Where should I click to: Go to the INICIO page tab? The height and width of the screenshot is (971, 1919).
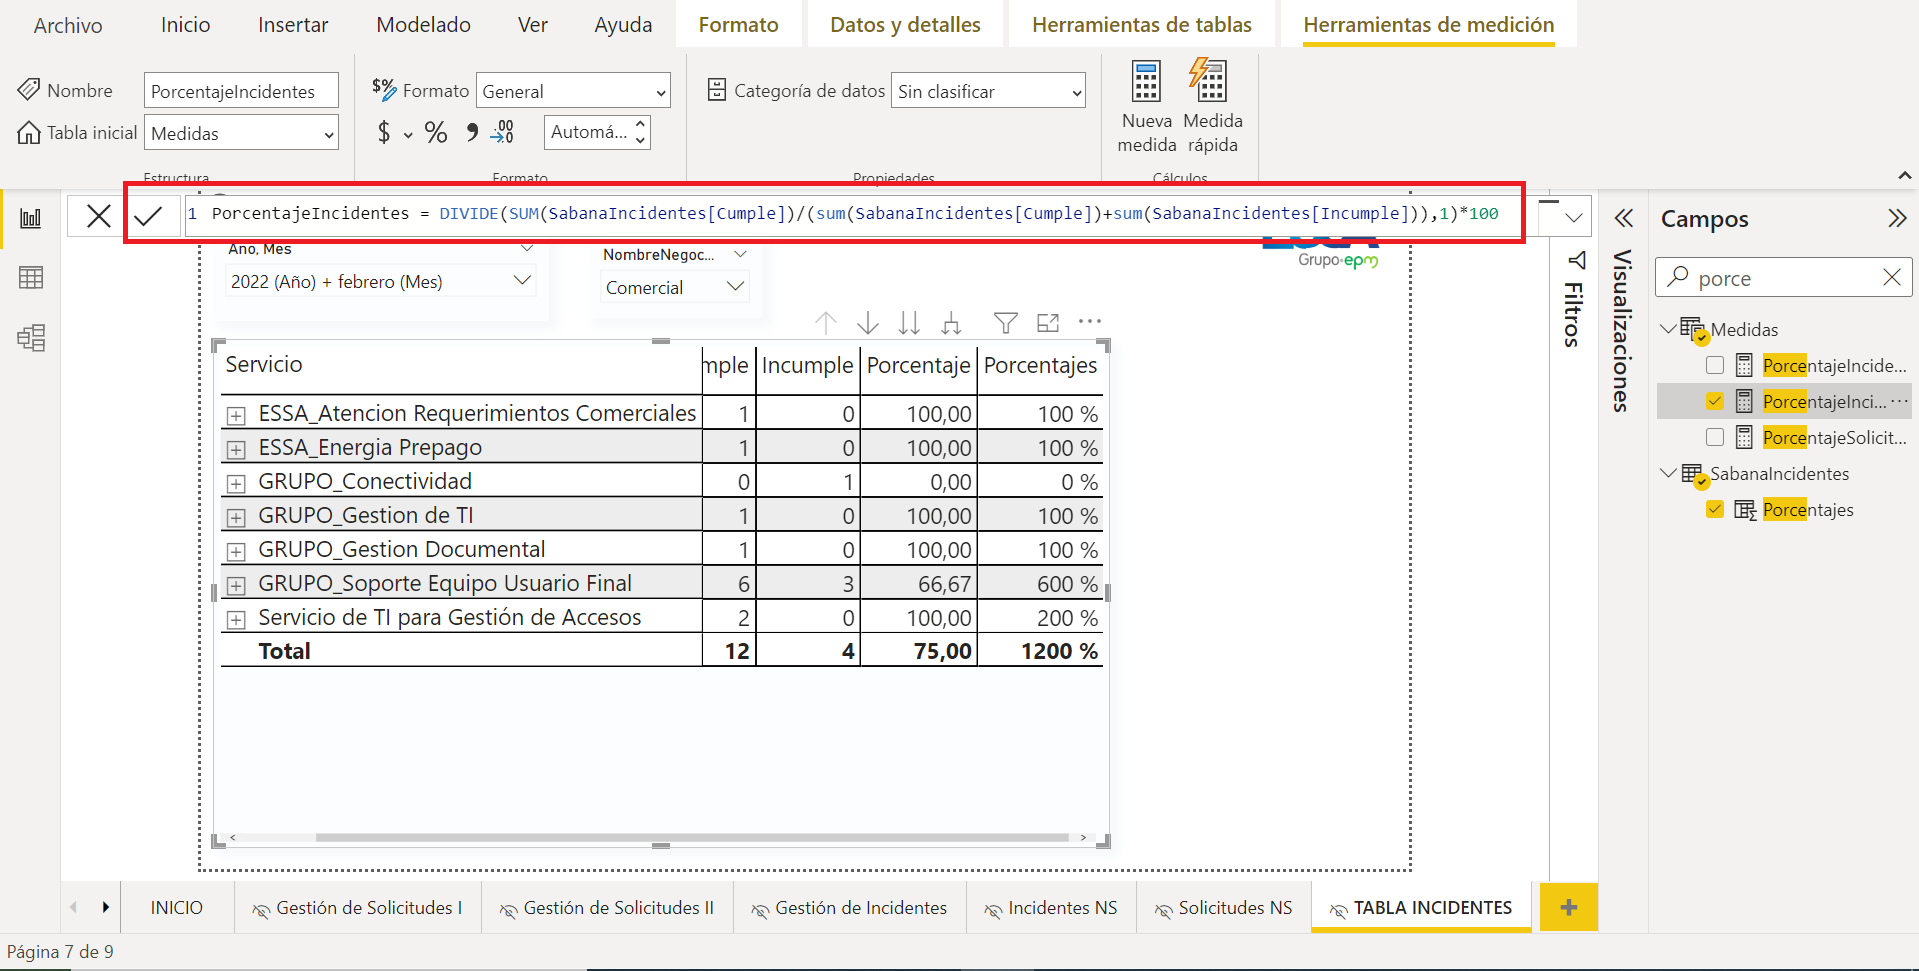pyautogui.click(x=177, y=908)
